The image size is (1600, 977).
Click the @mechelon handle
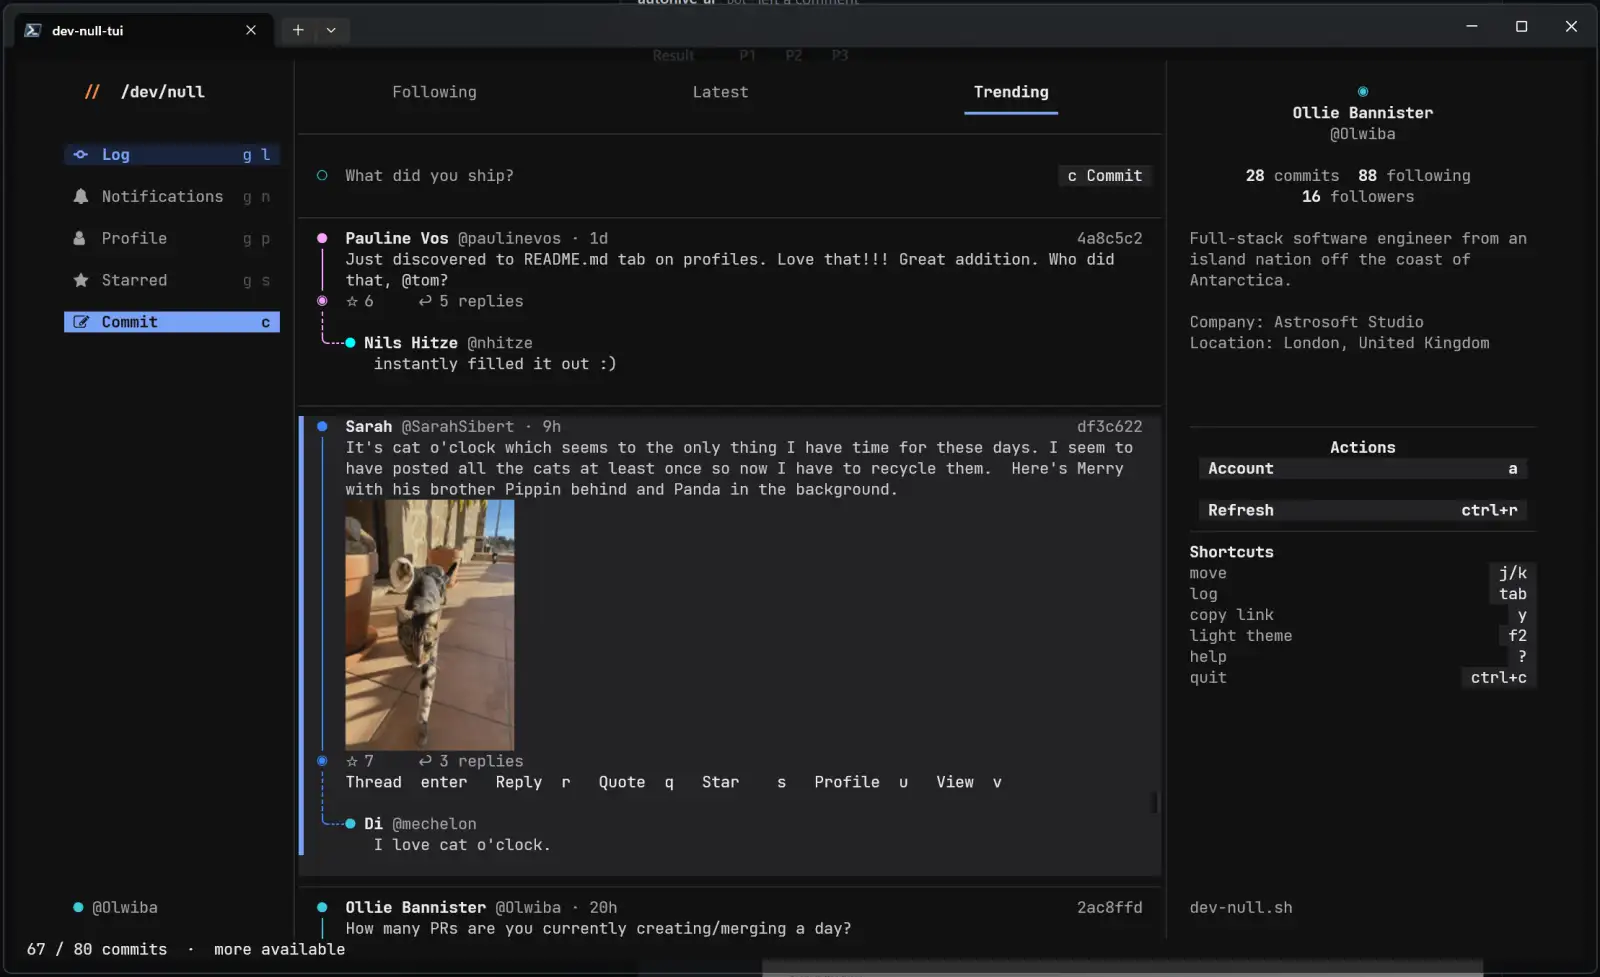(x=434, y=824)
